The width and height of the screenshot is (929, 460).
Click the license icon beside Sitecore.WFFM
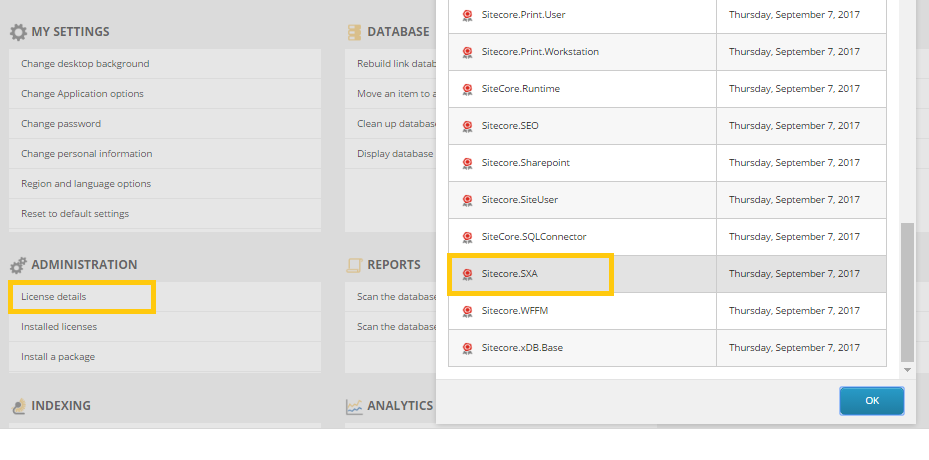pos(467,311)
